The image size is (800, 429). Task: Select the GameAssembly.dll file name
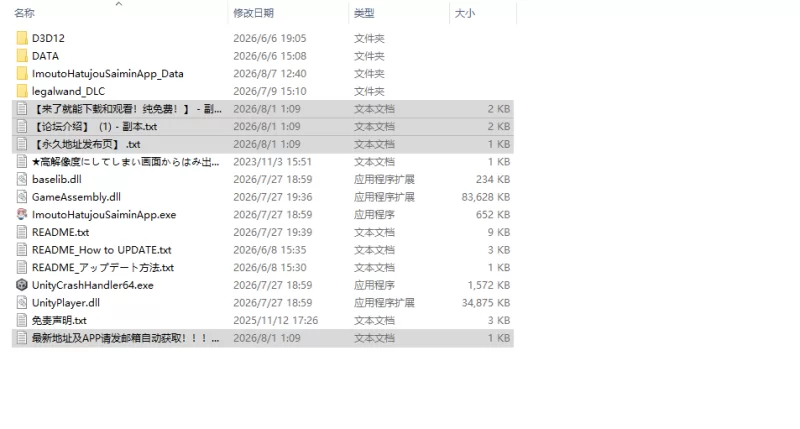tap(77, 197)
